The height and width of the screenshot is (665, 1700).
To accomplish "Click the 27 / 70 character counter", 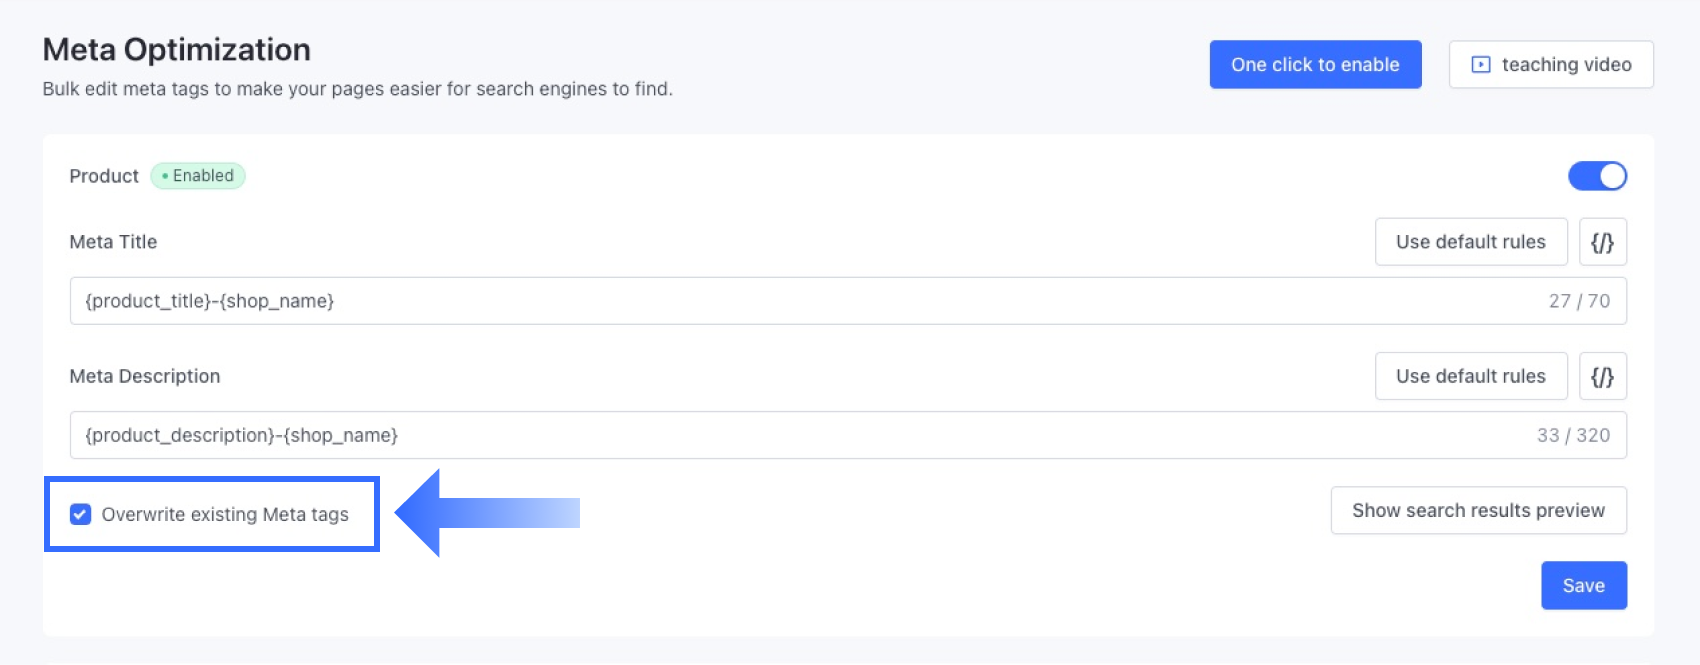I will pyautogui.click(x=1579, y=301).
